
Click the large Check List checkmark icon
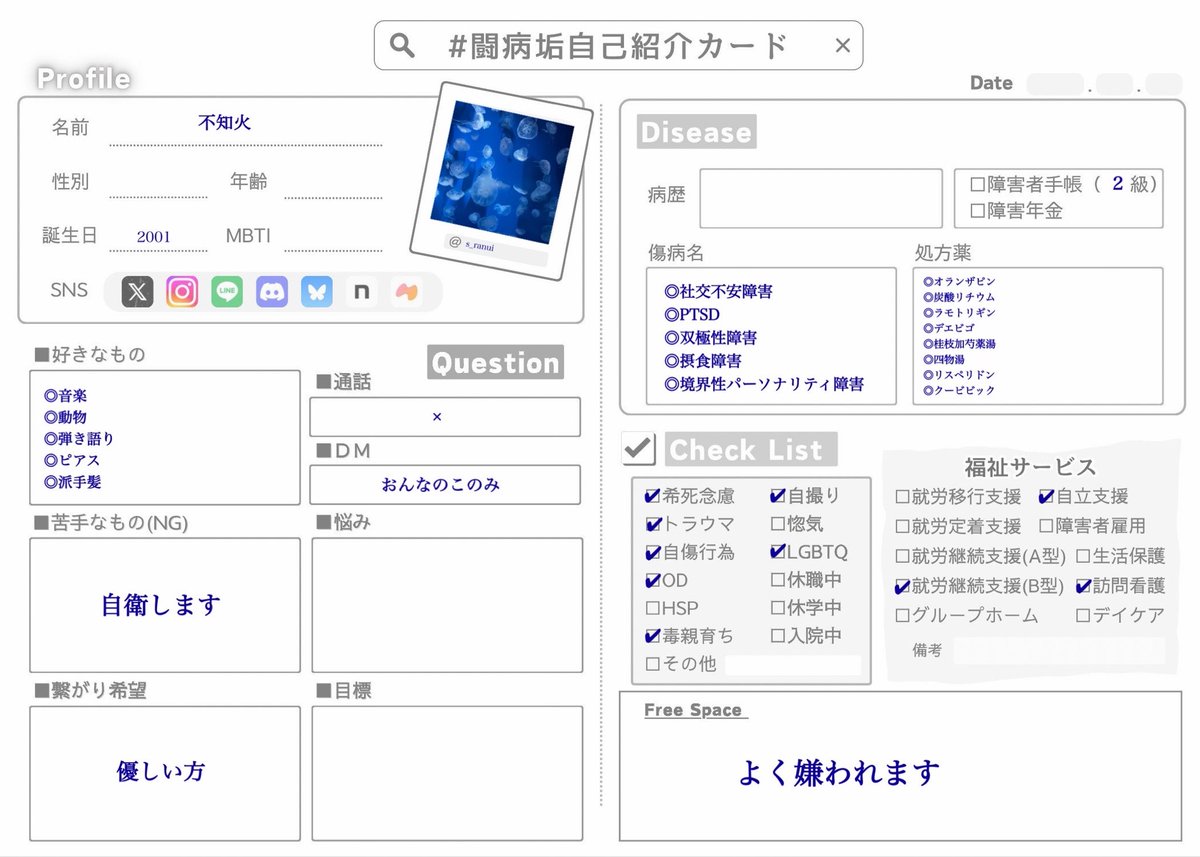coord(638,448)
